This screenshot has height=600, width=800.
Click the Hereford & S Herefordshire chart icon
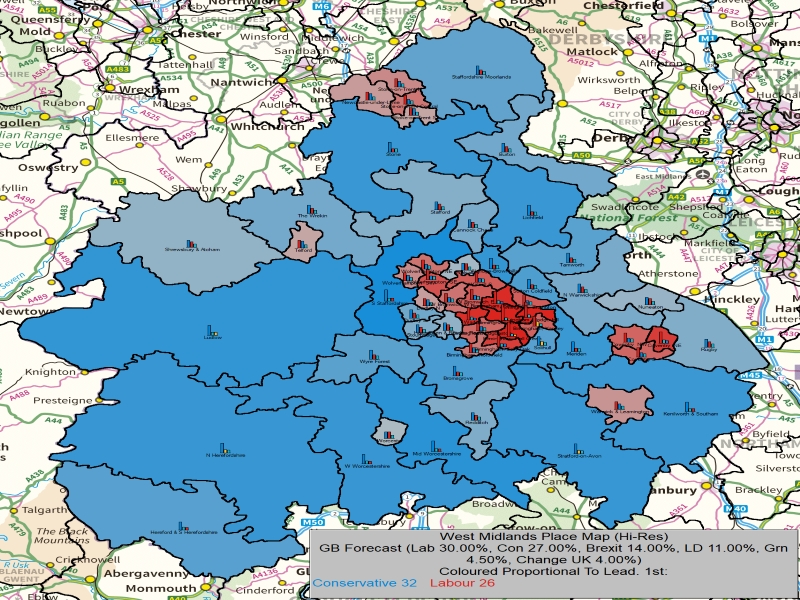click(x=184, y=526)
